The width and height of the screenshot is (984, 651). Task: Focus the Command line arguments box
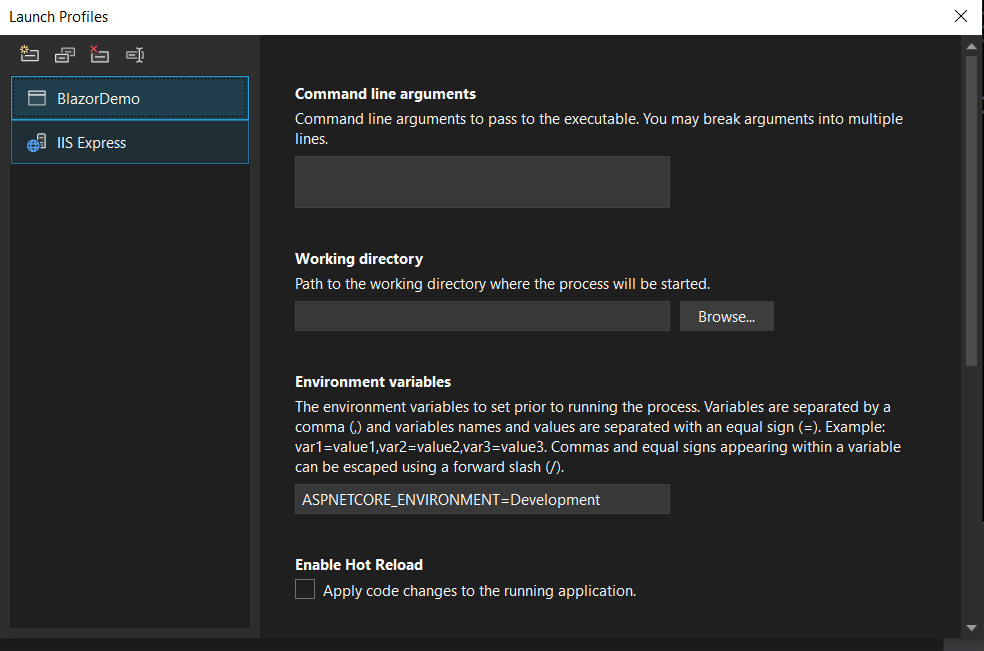tap(482, 182)
